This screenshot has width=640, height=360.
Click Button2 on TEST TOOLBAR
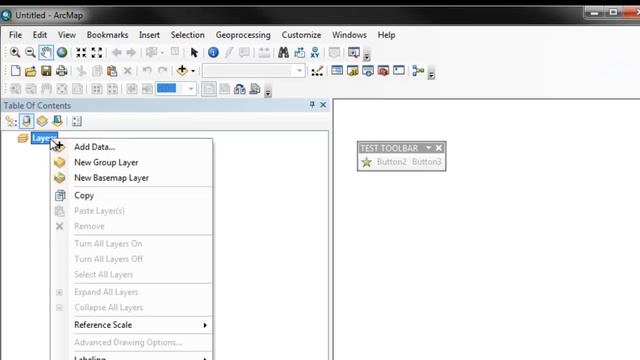tap(391, 162)
